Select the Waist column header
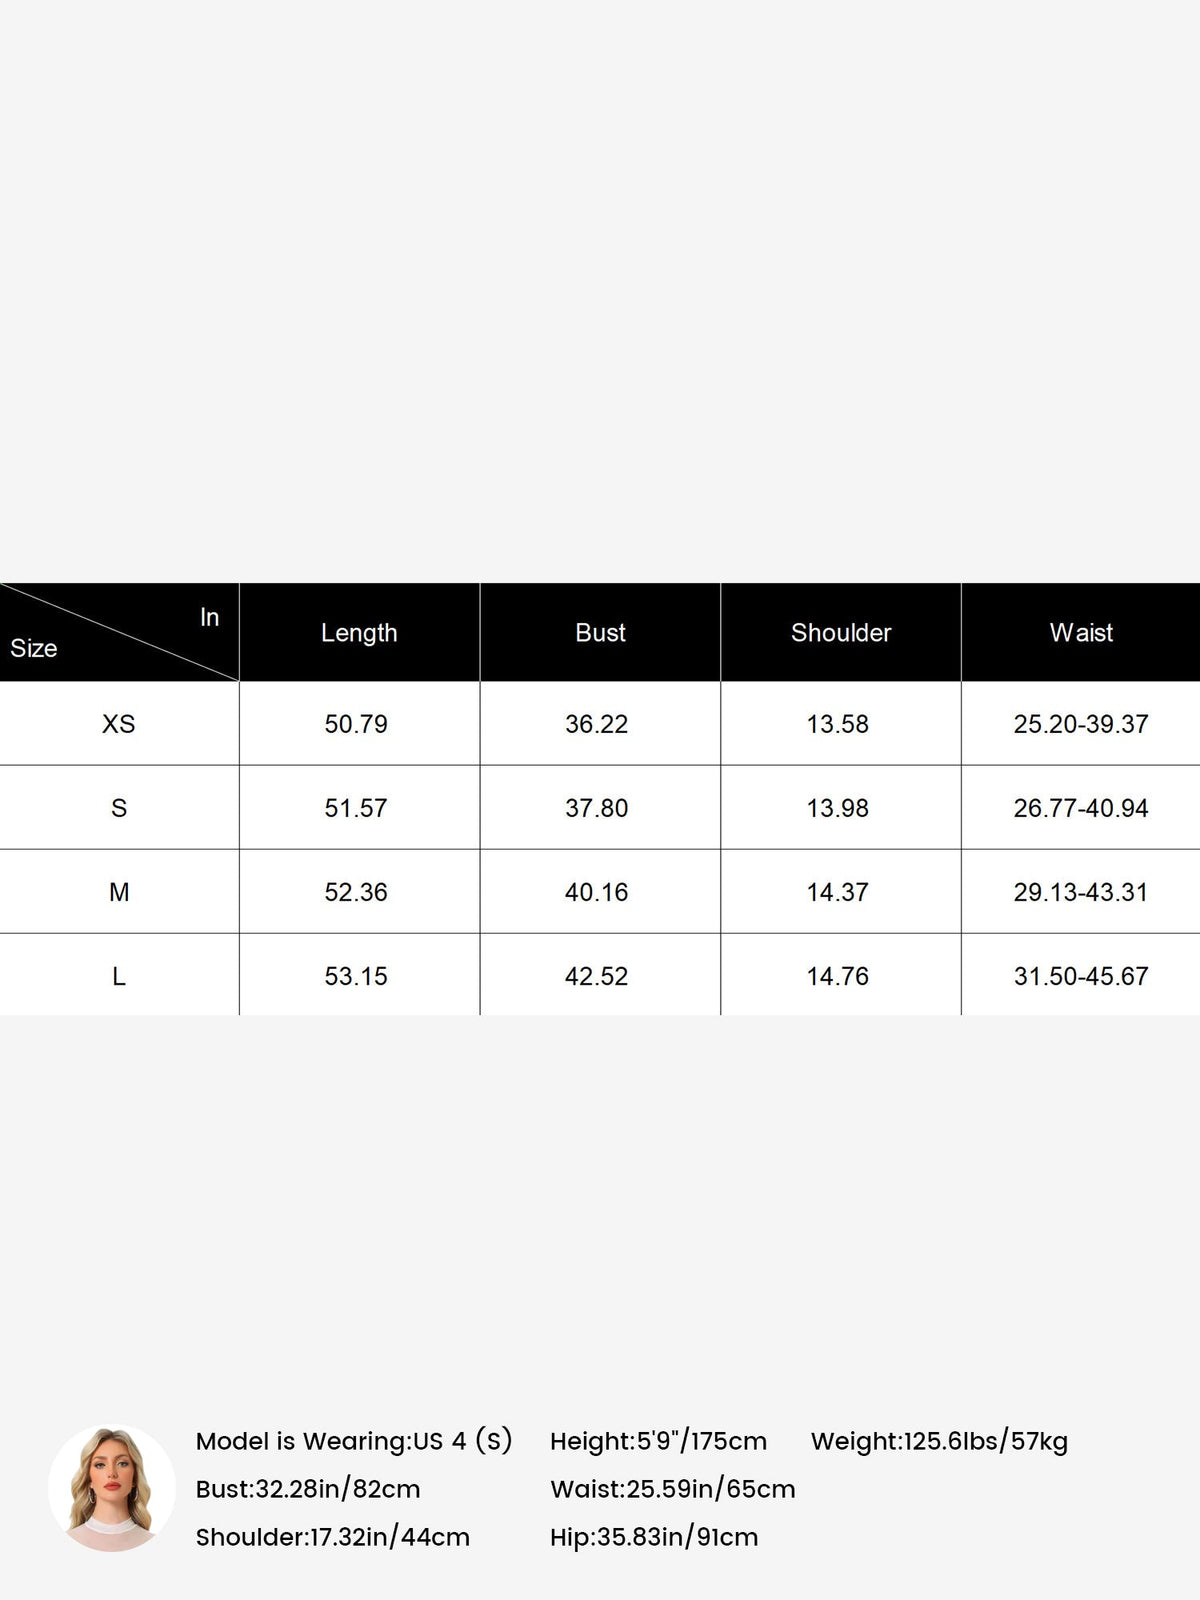Screen dimensions: 1200x1600 1081,633
